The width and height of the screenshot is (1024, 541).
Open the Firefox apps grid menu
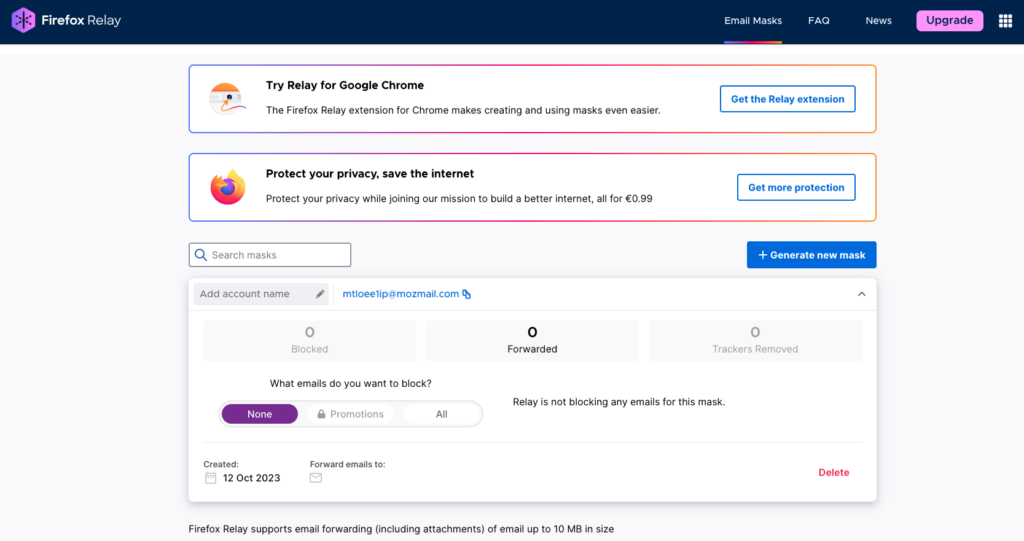[1005, 21]
